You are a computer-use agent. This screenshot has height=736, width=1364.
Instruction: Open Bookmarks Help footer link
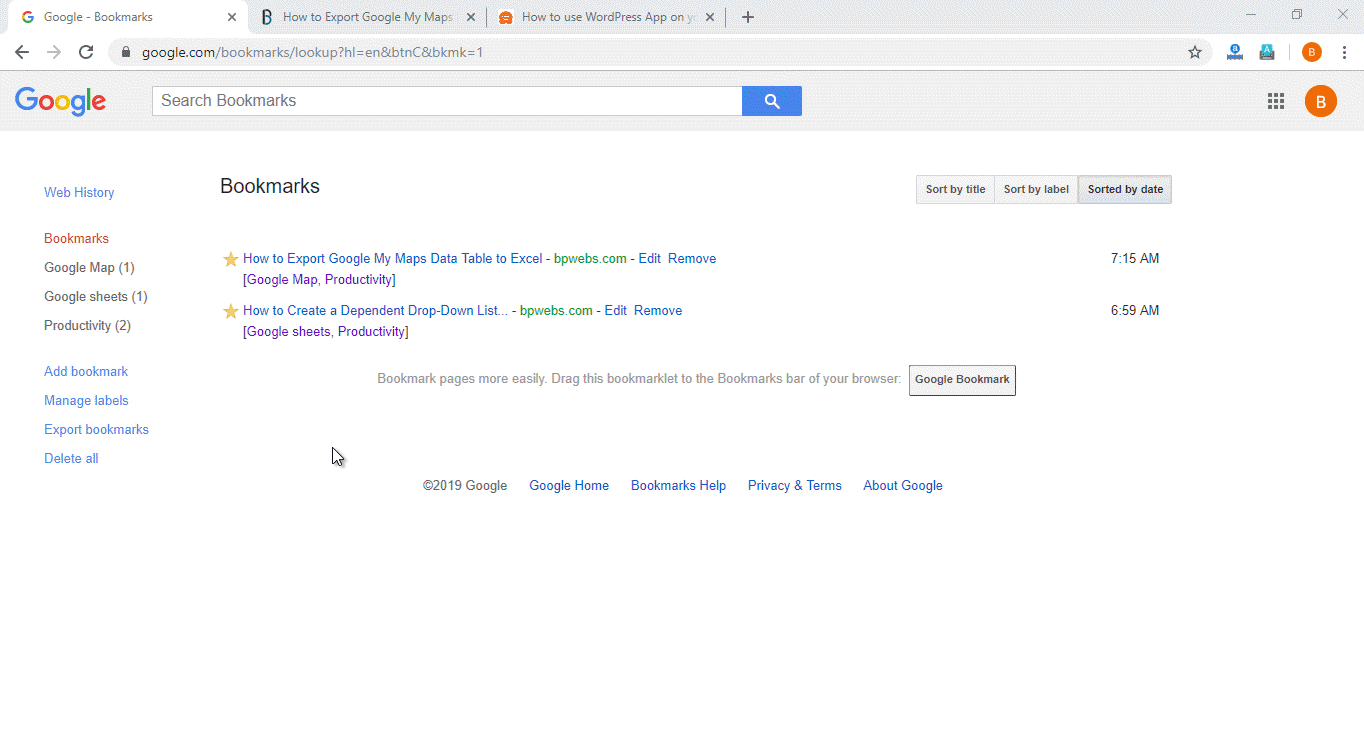(x=678, y=486)
